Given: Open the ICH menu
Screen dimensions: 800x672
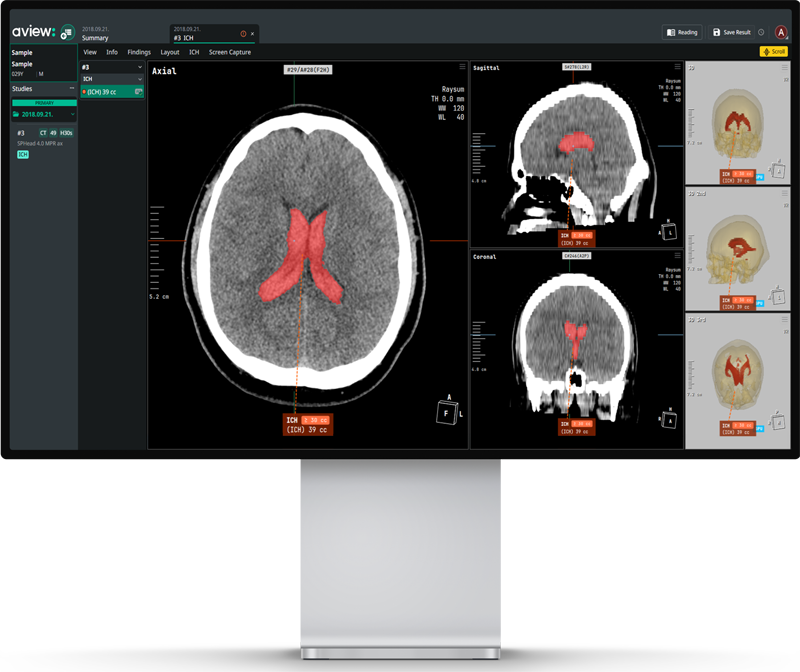Looking at the screenshot, I should 194,52.
